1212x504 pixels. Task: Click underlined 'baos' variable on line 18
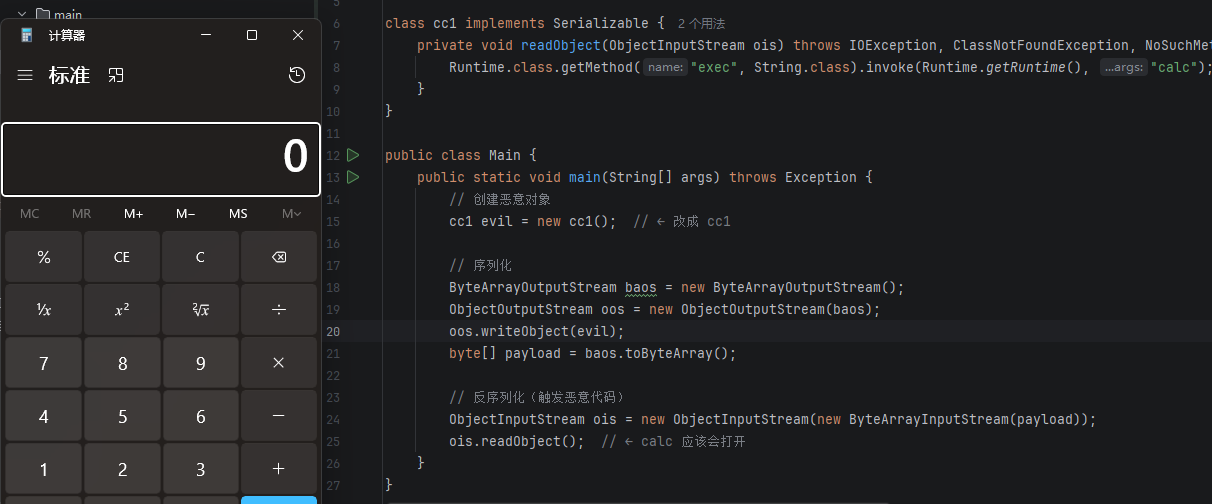point(641,287)
